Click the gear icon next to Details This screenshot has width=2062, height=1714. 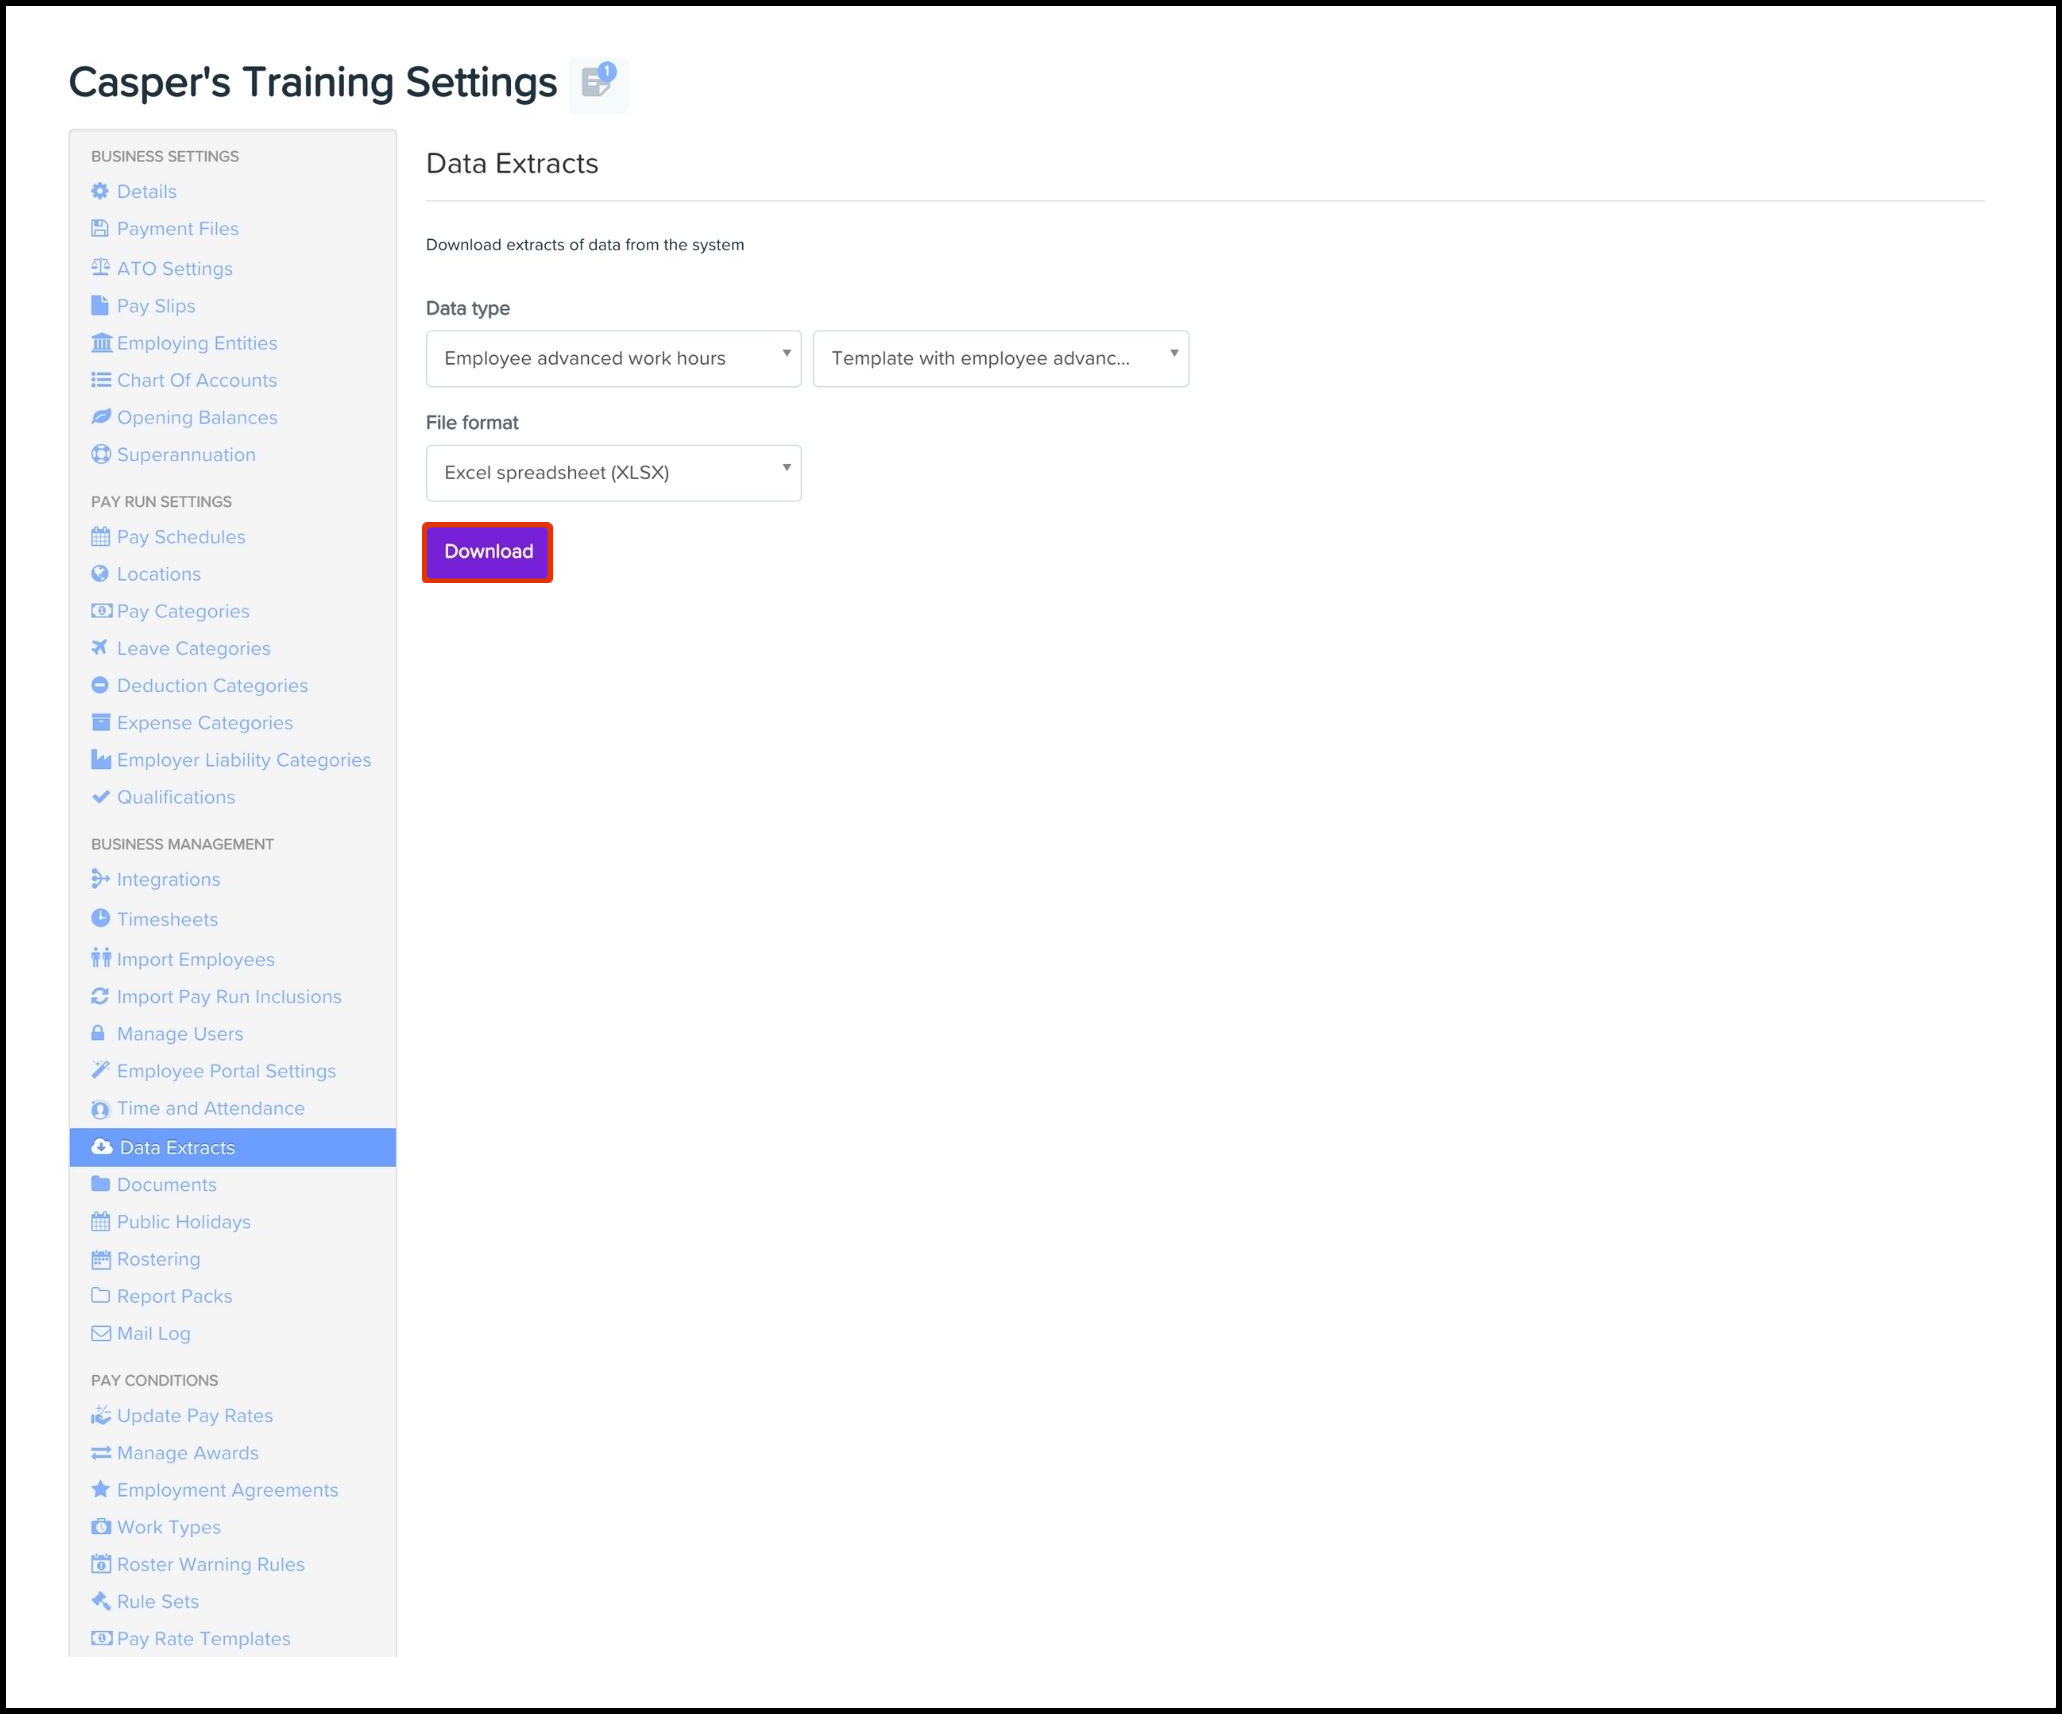tap(100, 191)
